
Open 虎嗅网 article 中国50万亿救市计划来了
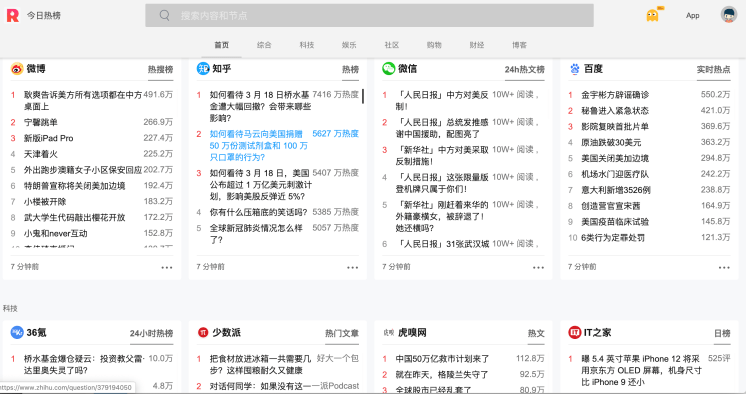(442, 359)
